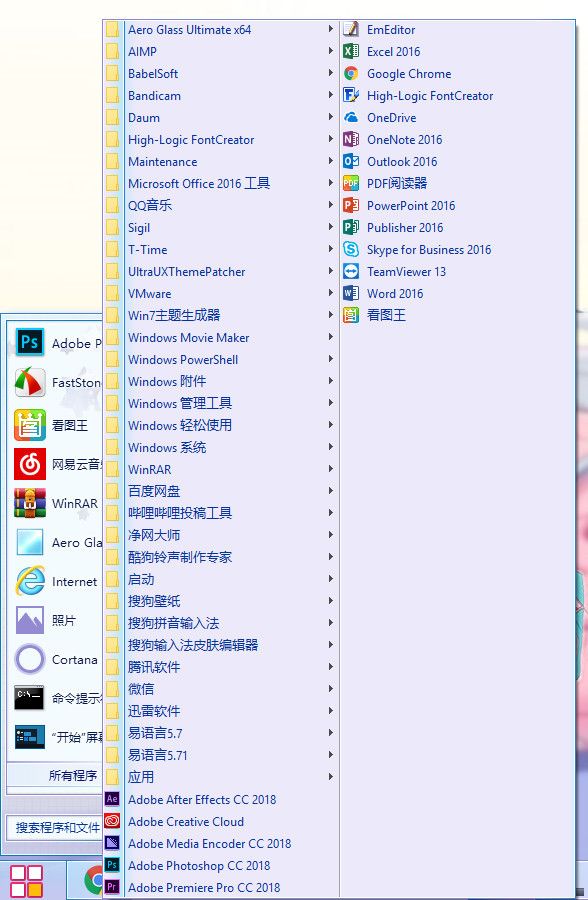This screenshot has width=588, height=900.
Task: Click the Chrome icon on the taskbar
Action: 94,880
